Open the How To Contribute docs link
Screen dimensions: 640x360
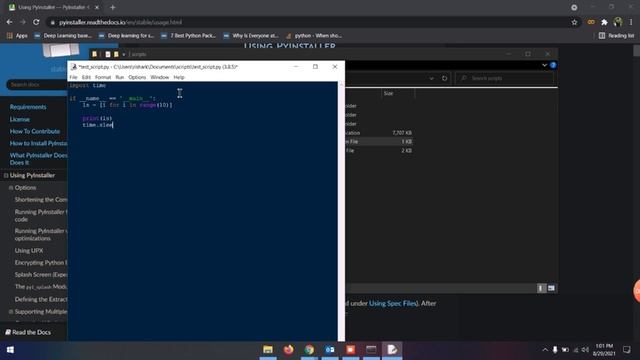point(35,131)
